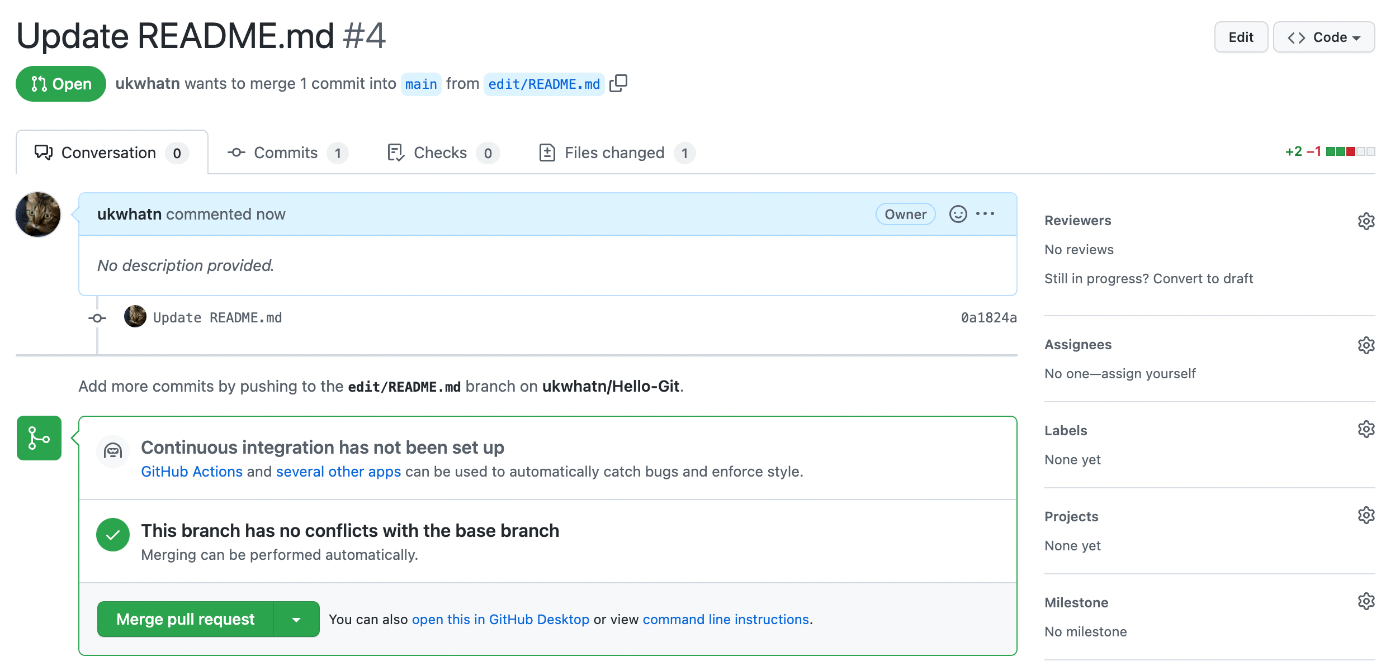The width and height of the screenshot is (1400, 666).
Task: Click the smiley reaction icon on the comment
Action: pos(958,214)
